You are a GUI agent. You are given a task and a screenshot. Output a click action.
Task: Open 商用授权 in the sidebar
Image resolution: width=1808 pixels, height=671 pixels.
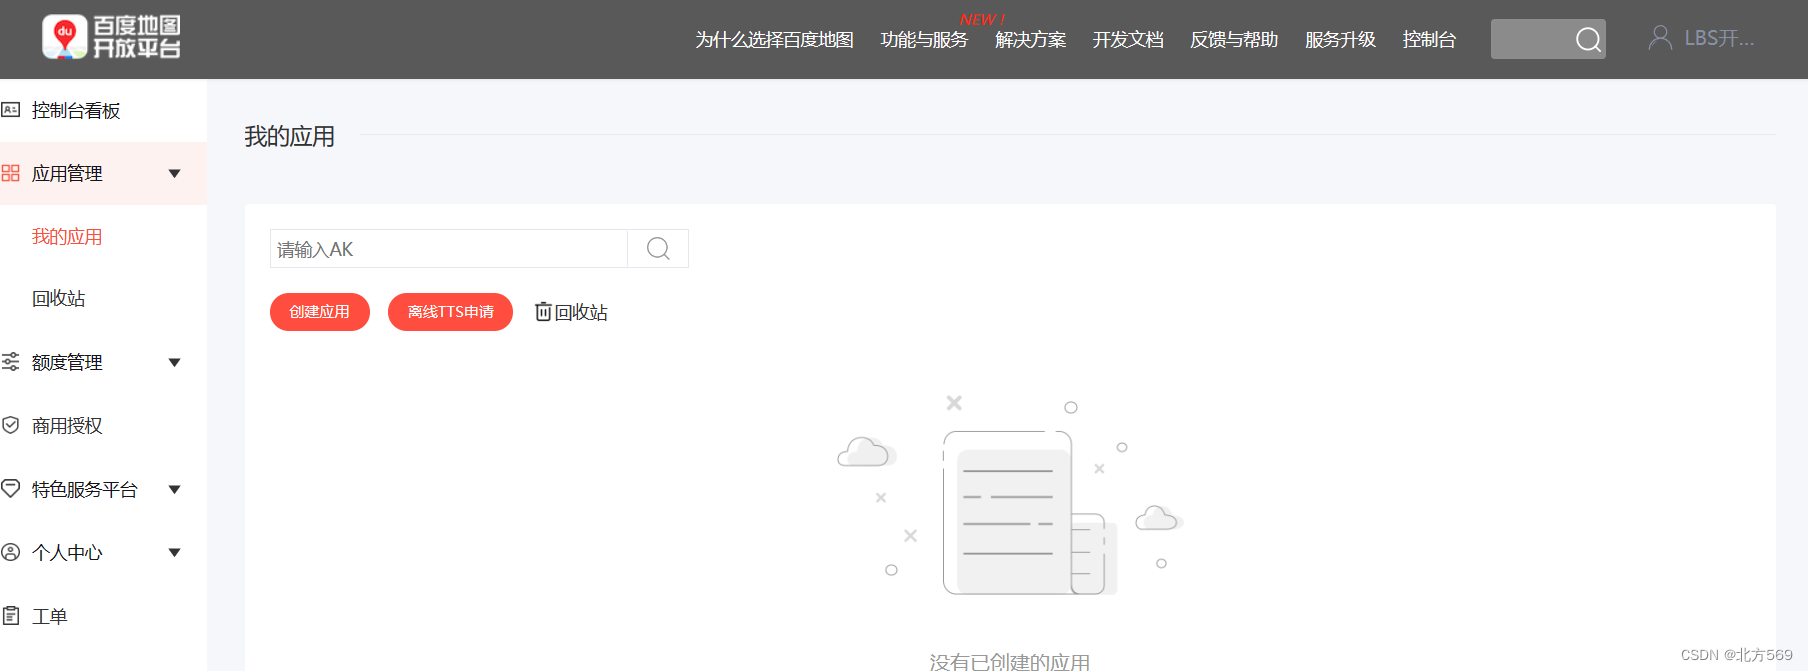(67, 425)
